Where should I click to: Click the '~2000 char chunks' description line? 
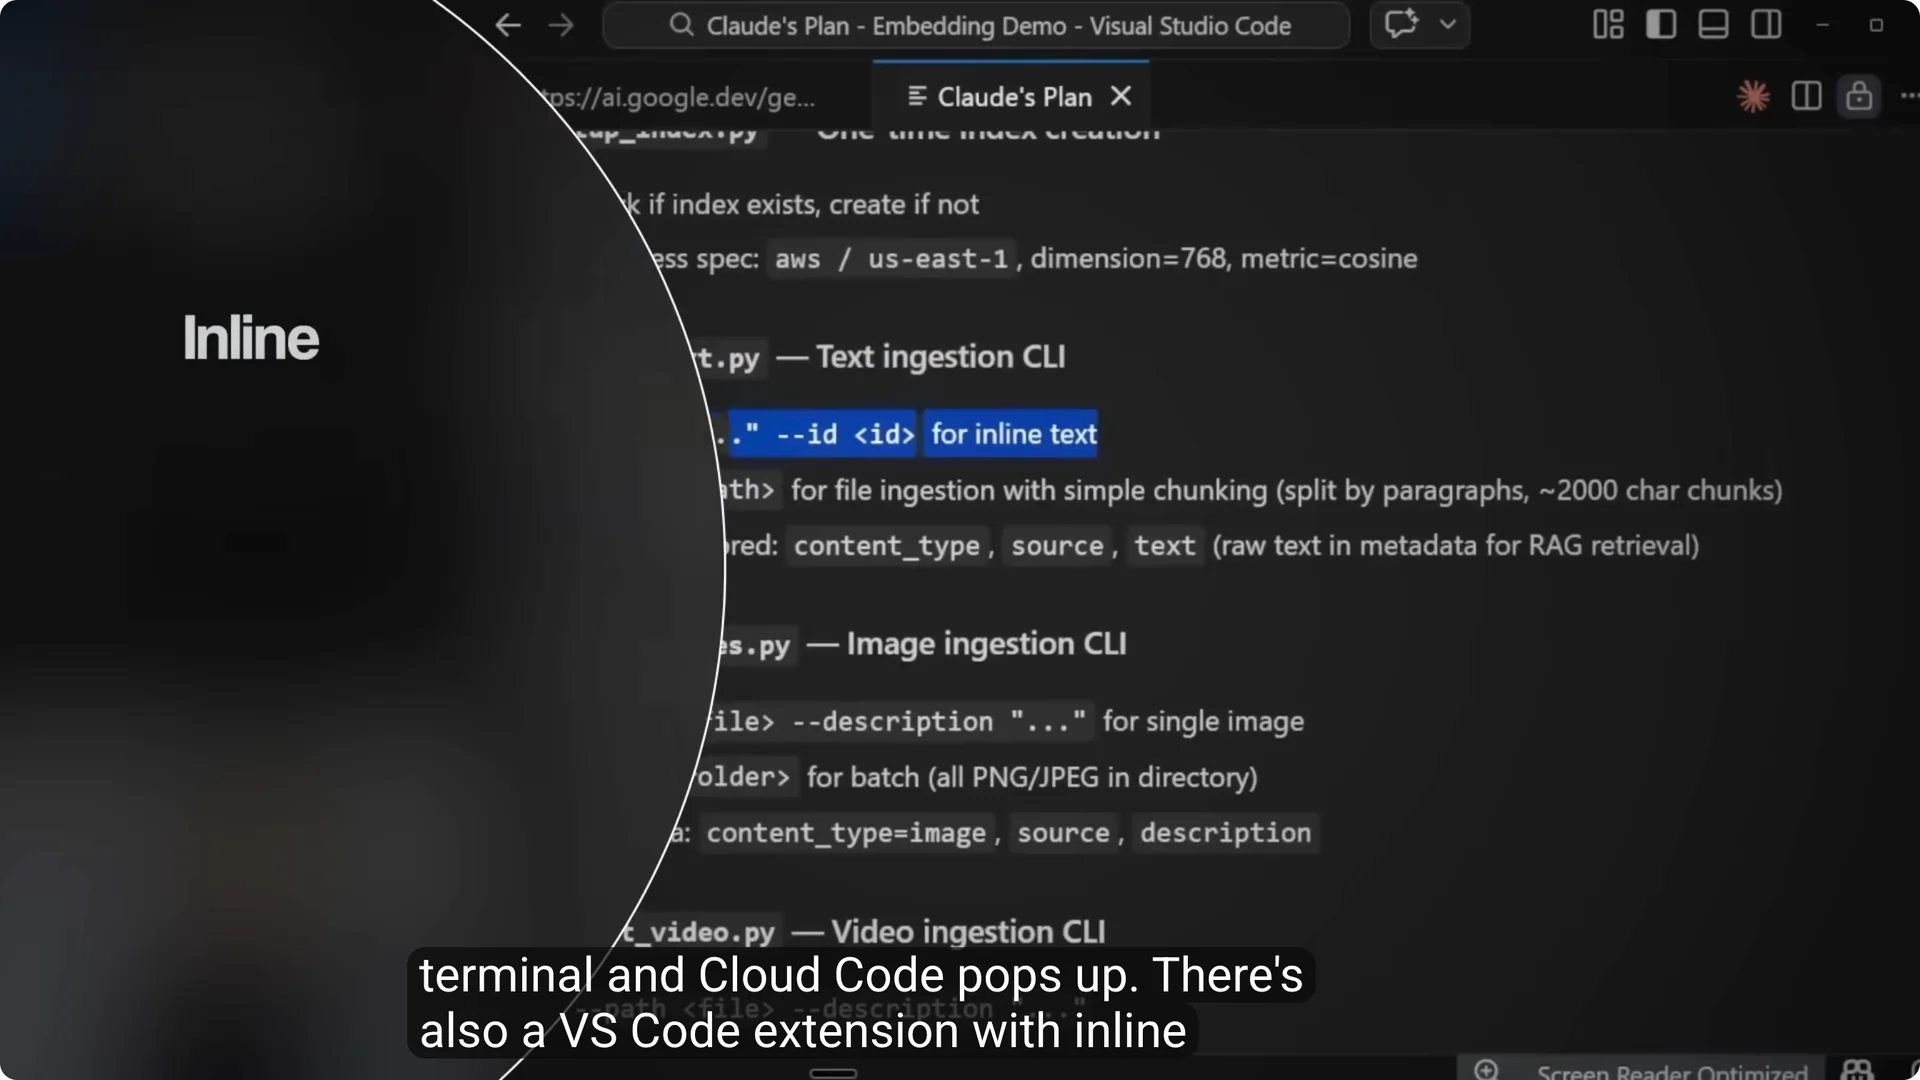point(1286,491)
